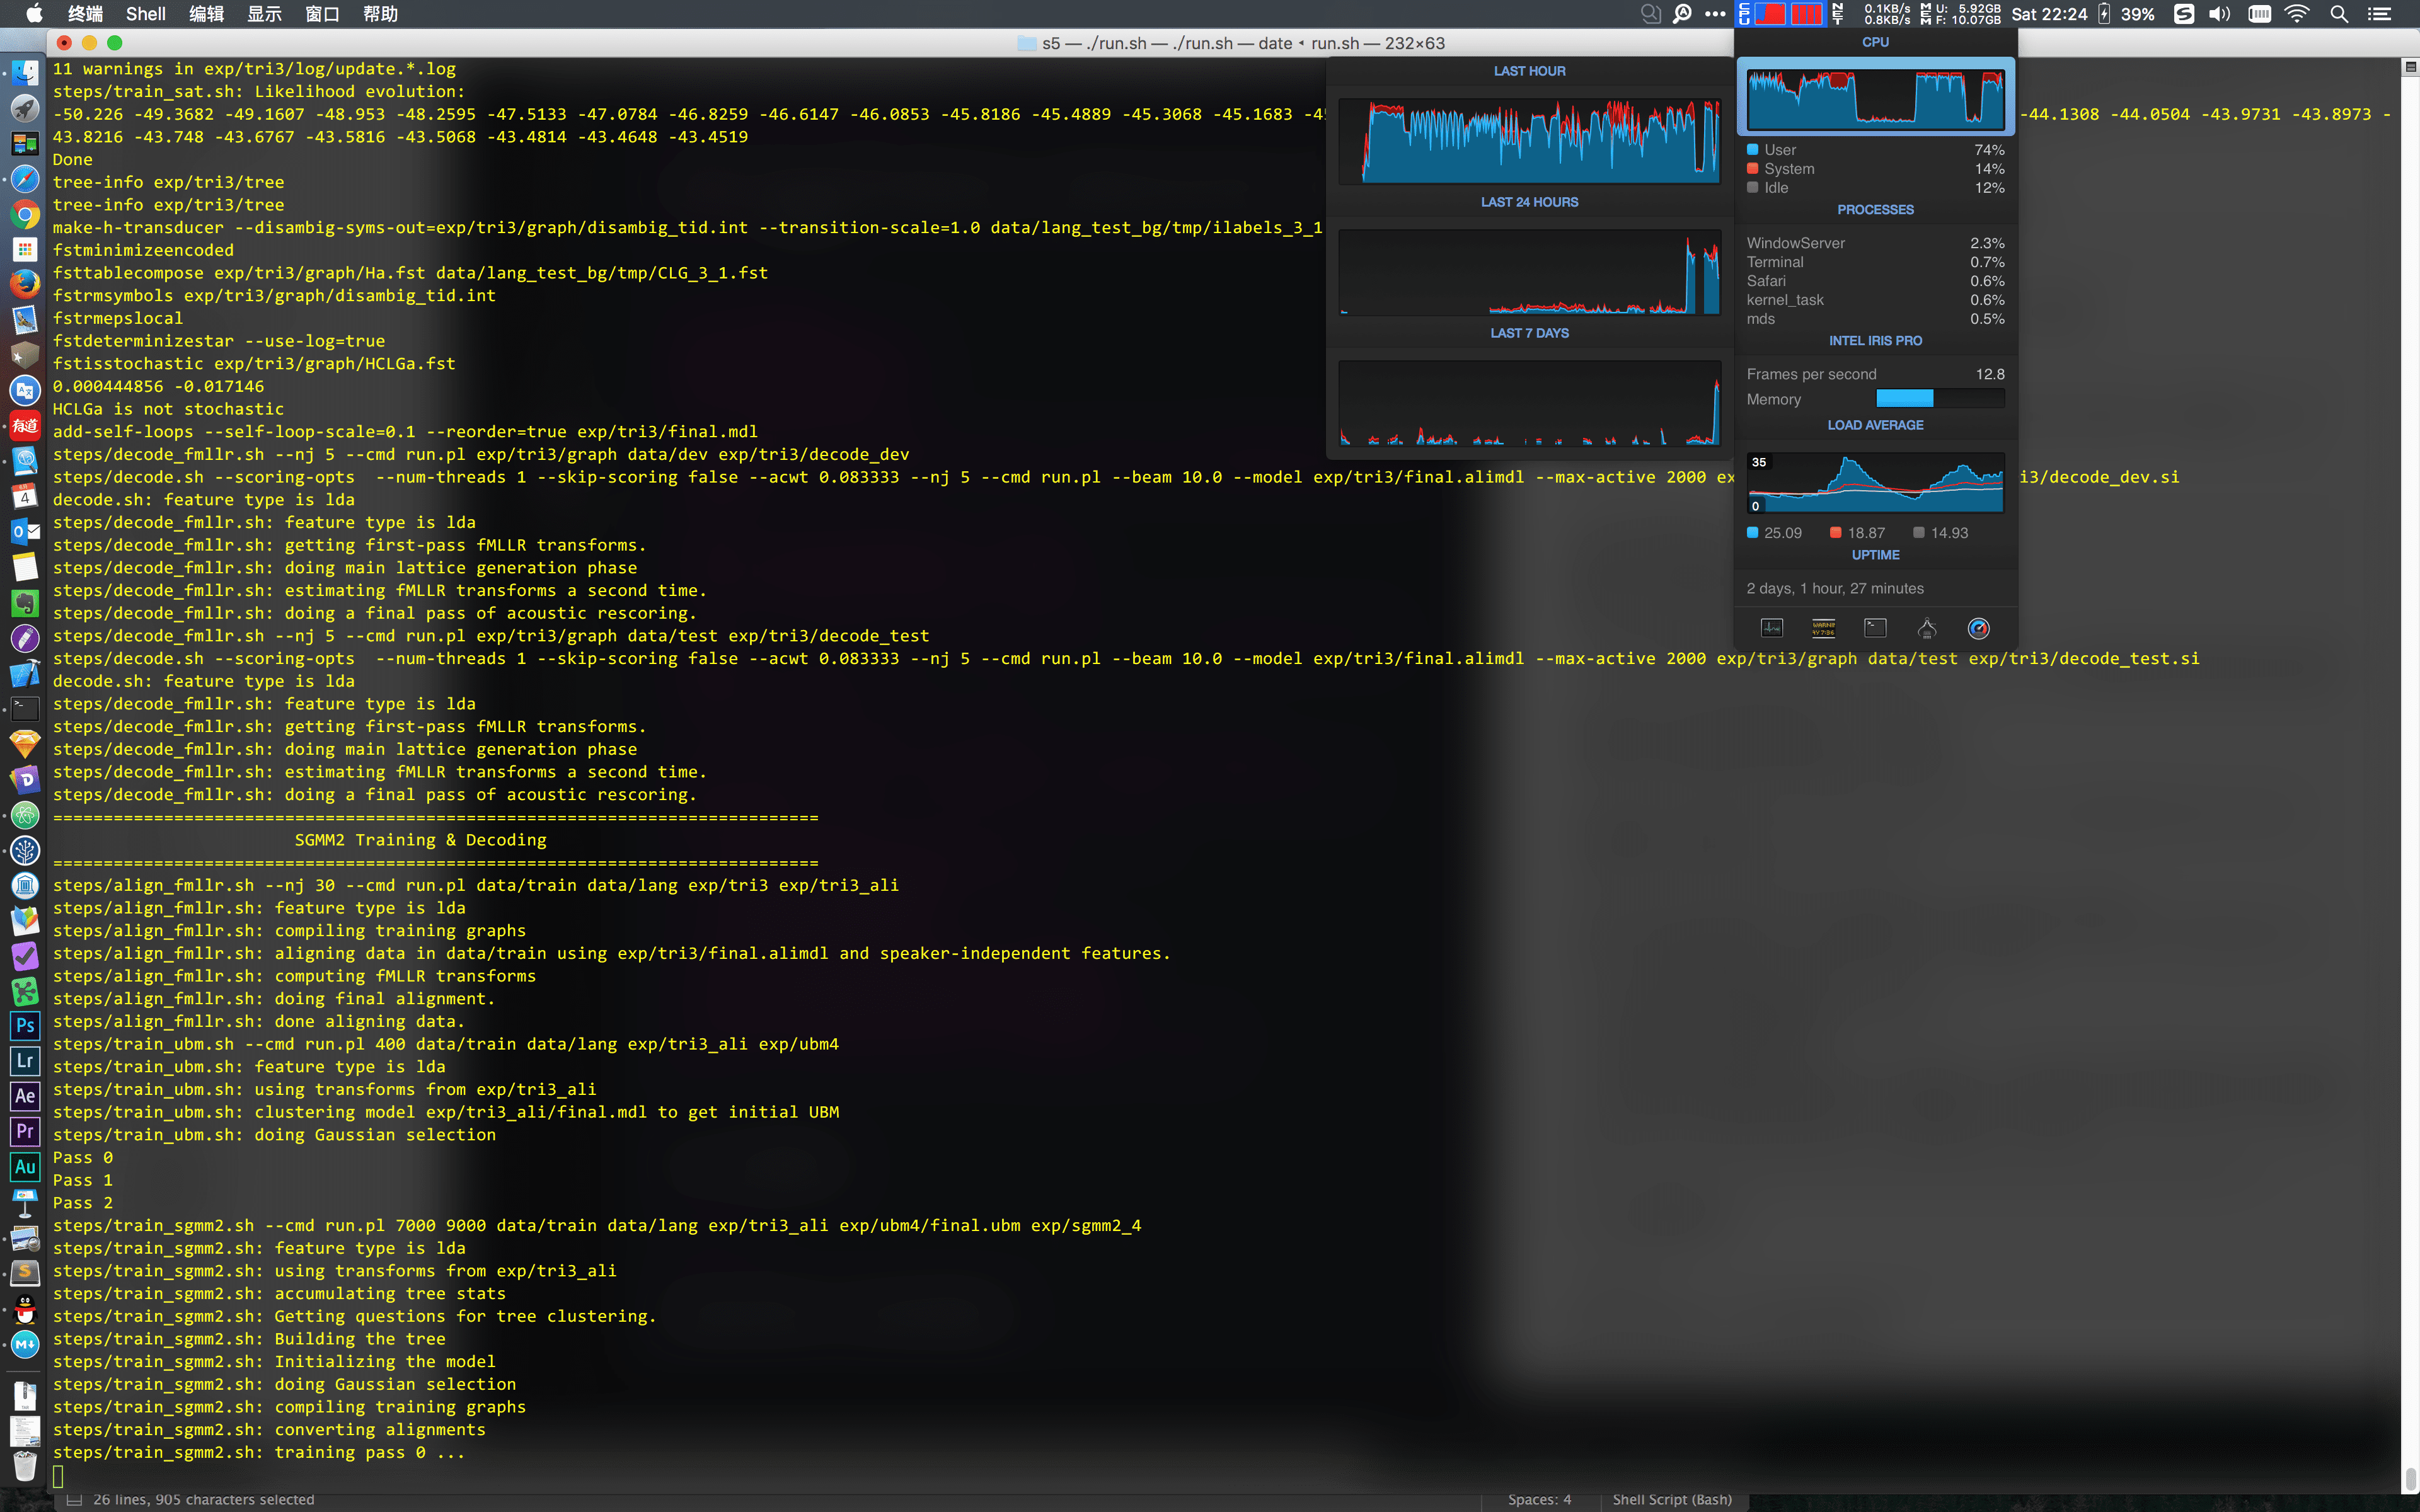Open Chrome from the Dock
The height and width of the screenshot is (1512, 2420).
point(25,214)
